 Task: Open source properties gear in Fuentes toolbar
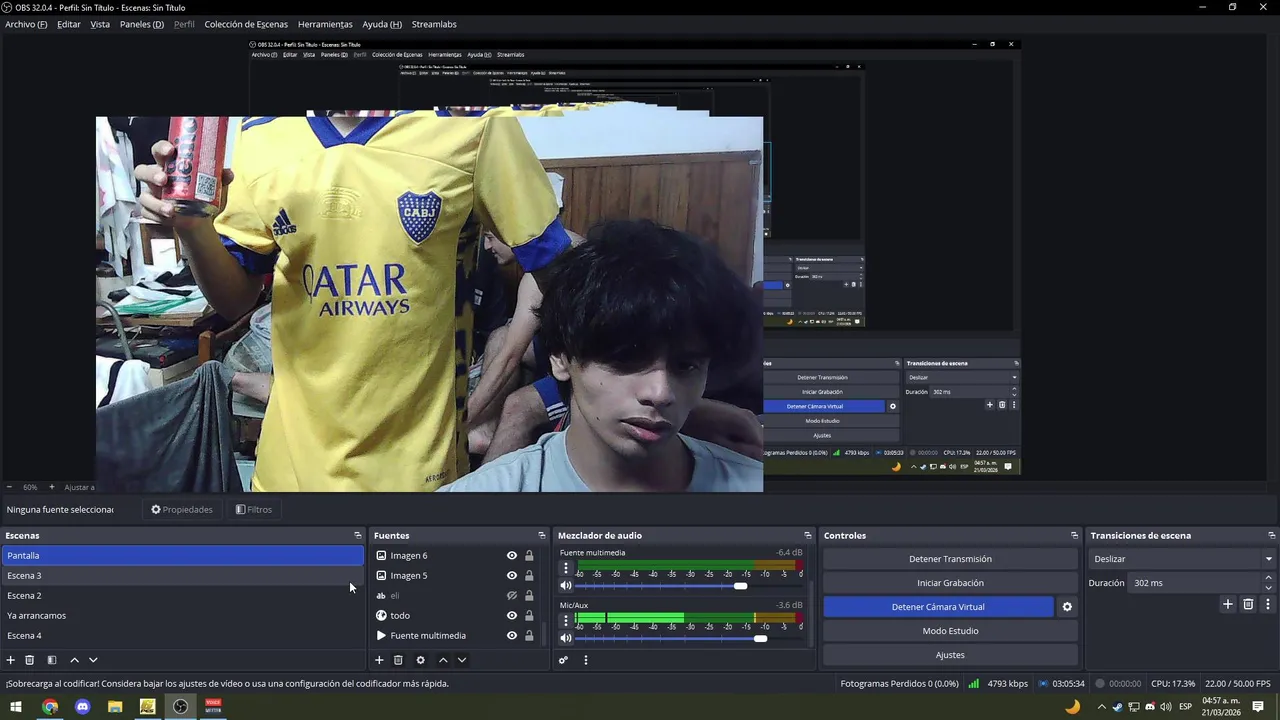420,660
